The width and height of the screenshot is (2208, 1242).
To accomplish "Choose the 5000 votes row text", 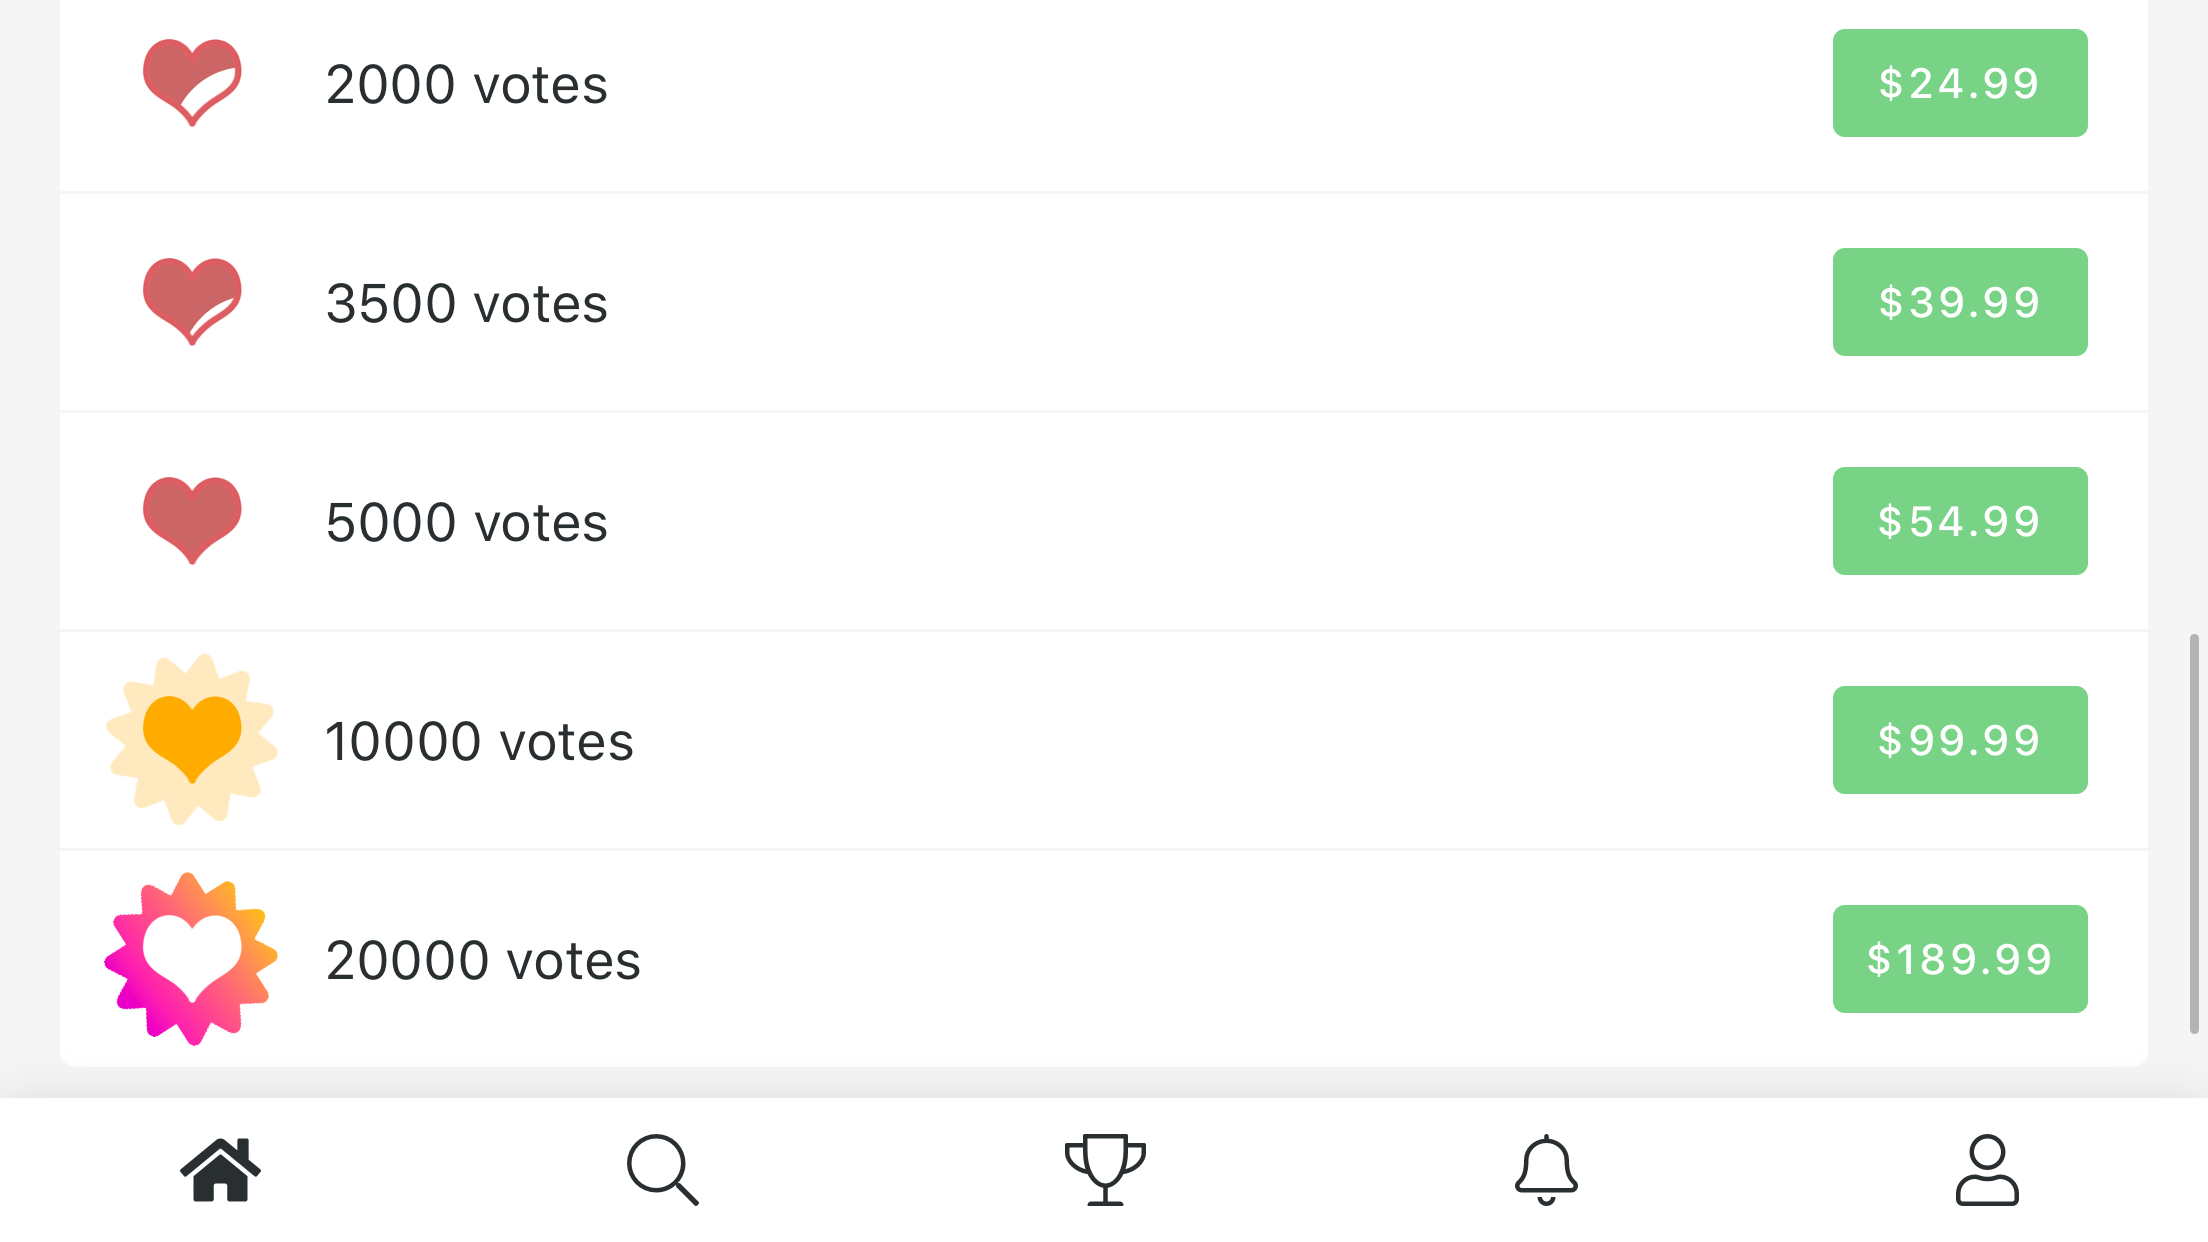I will pos(466,522).
